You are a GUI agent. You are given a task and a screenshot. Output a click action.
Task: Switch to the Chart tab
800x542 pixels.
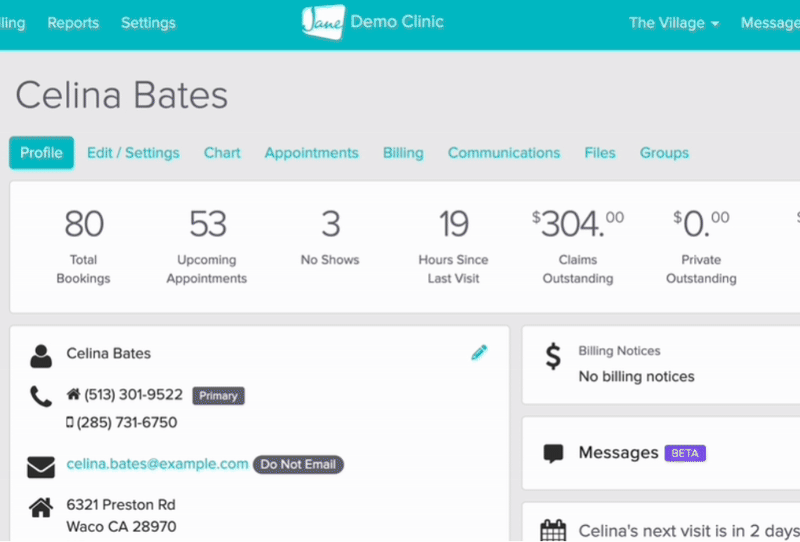222,153
